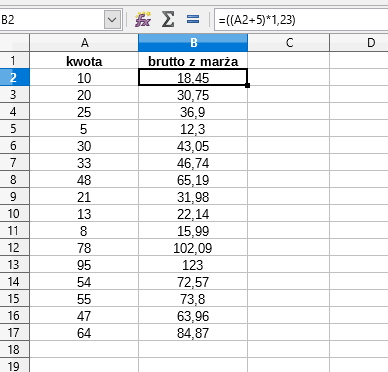This screenshot has width=388, height=372.
Task: Select row 18 header
Action: [14, 349]
